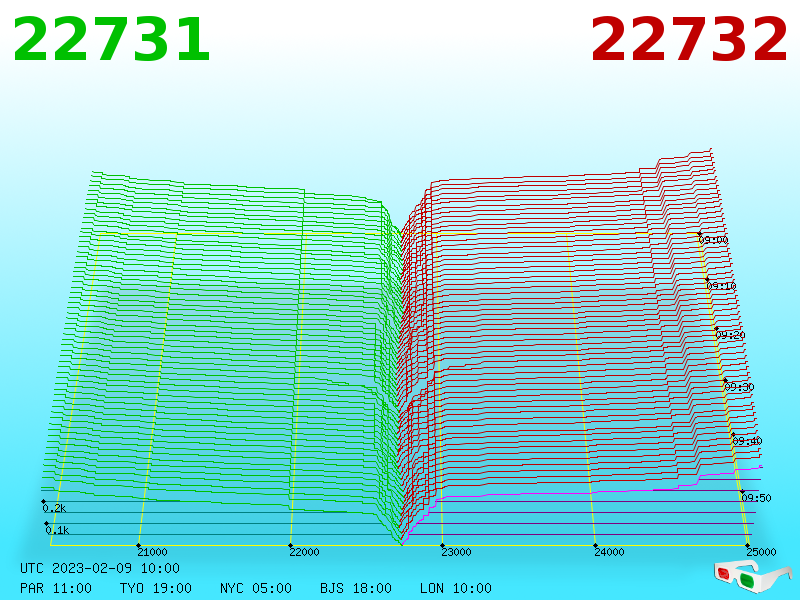Click the red-green 3D glasses icon
800x600 pixels.
[x=753, y=576]
